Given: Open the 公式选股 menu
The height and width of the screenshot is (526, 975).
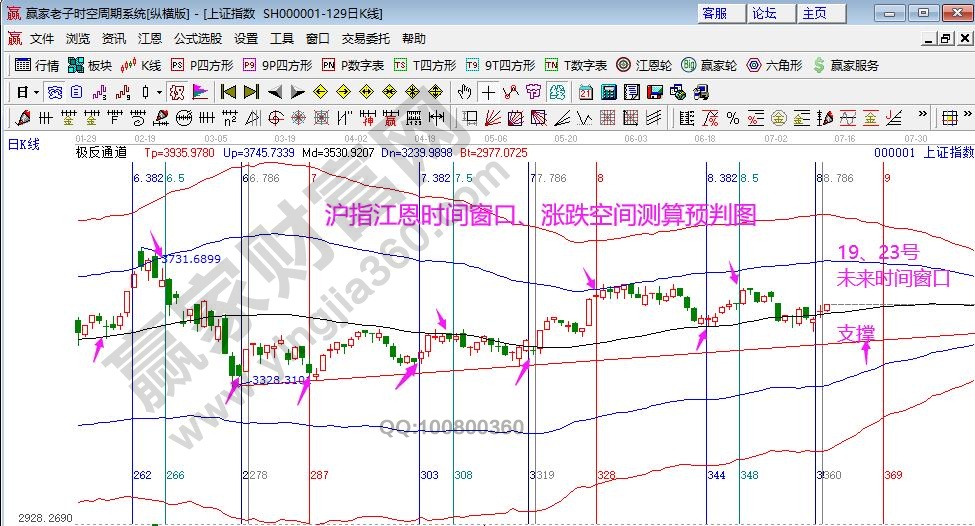Looking at the screenshot, I should (x=198, y=39).
